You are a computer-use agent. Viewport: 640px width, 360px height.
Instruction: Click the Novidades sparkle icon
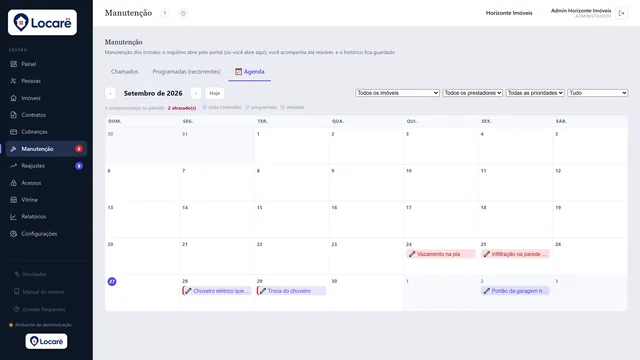pos(17,274)
